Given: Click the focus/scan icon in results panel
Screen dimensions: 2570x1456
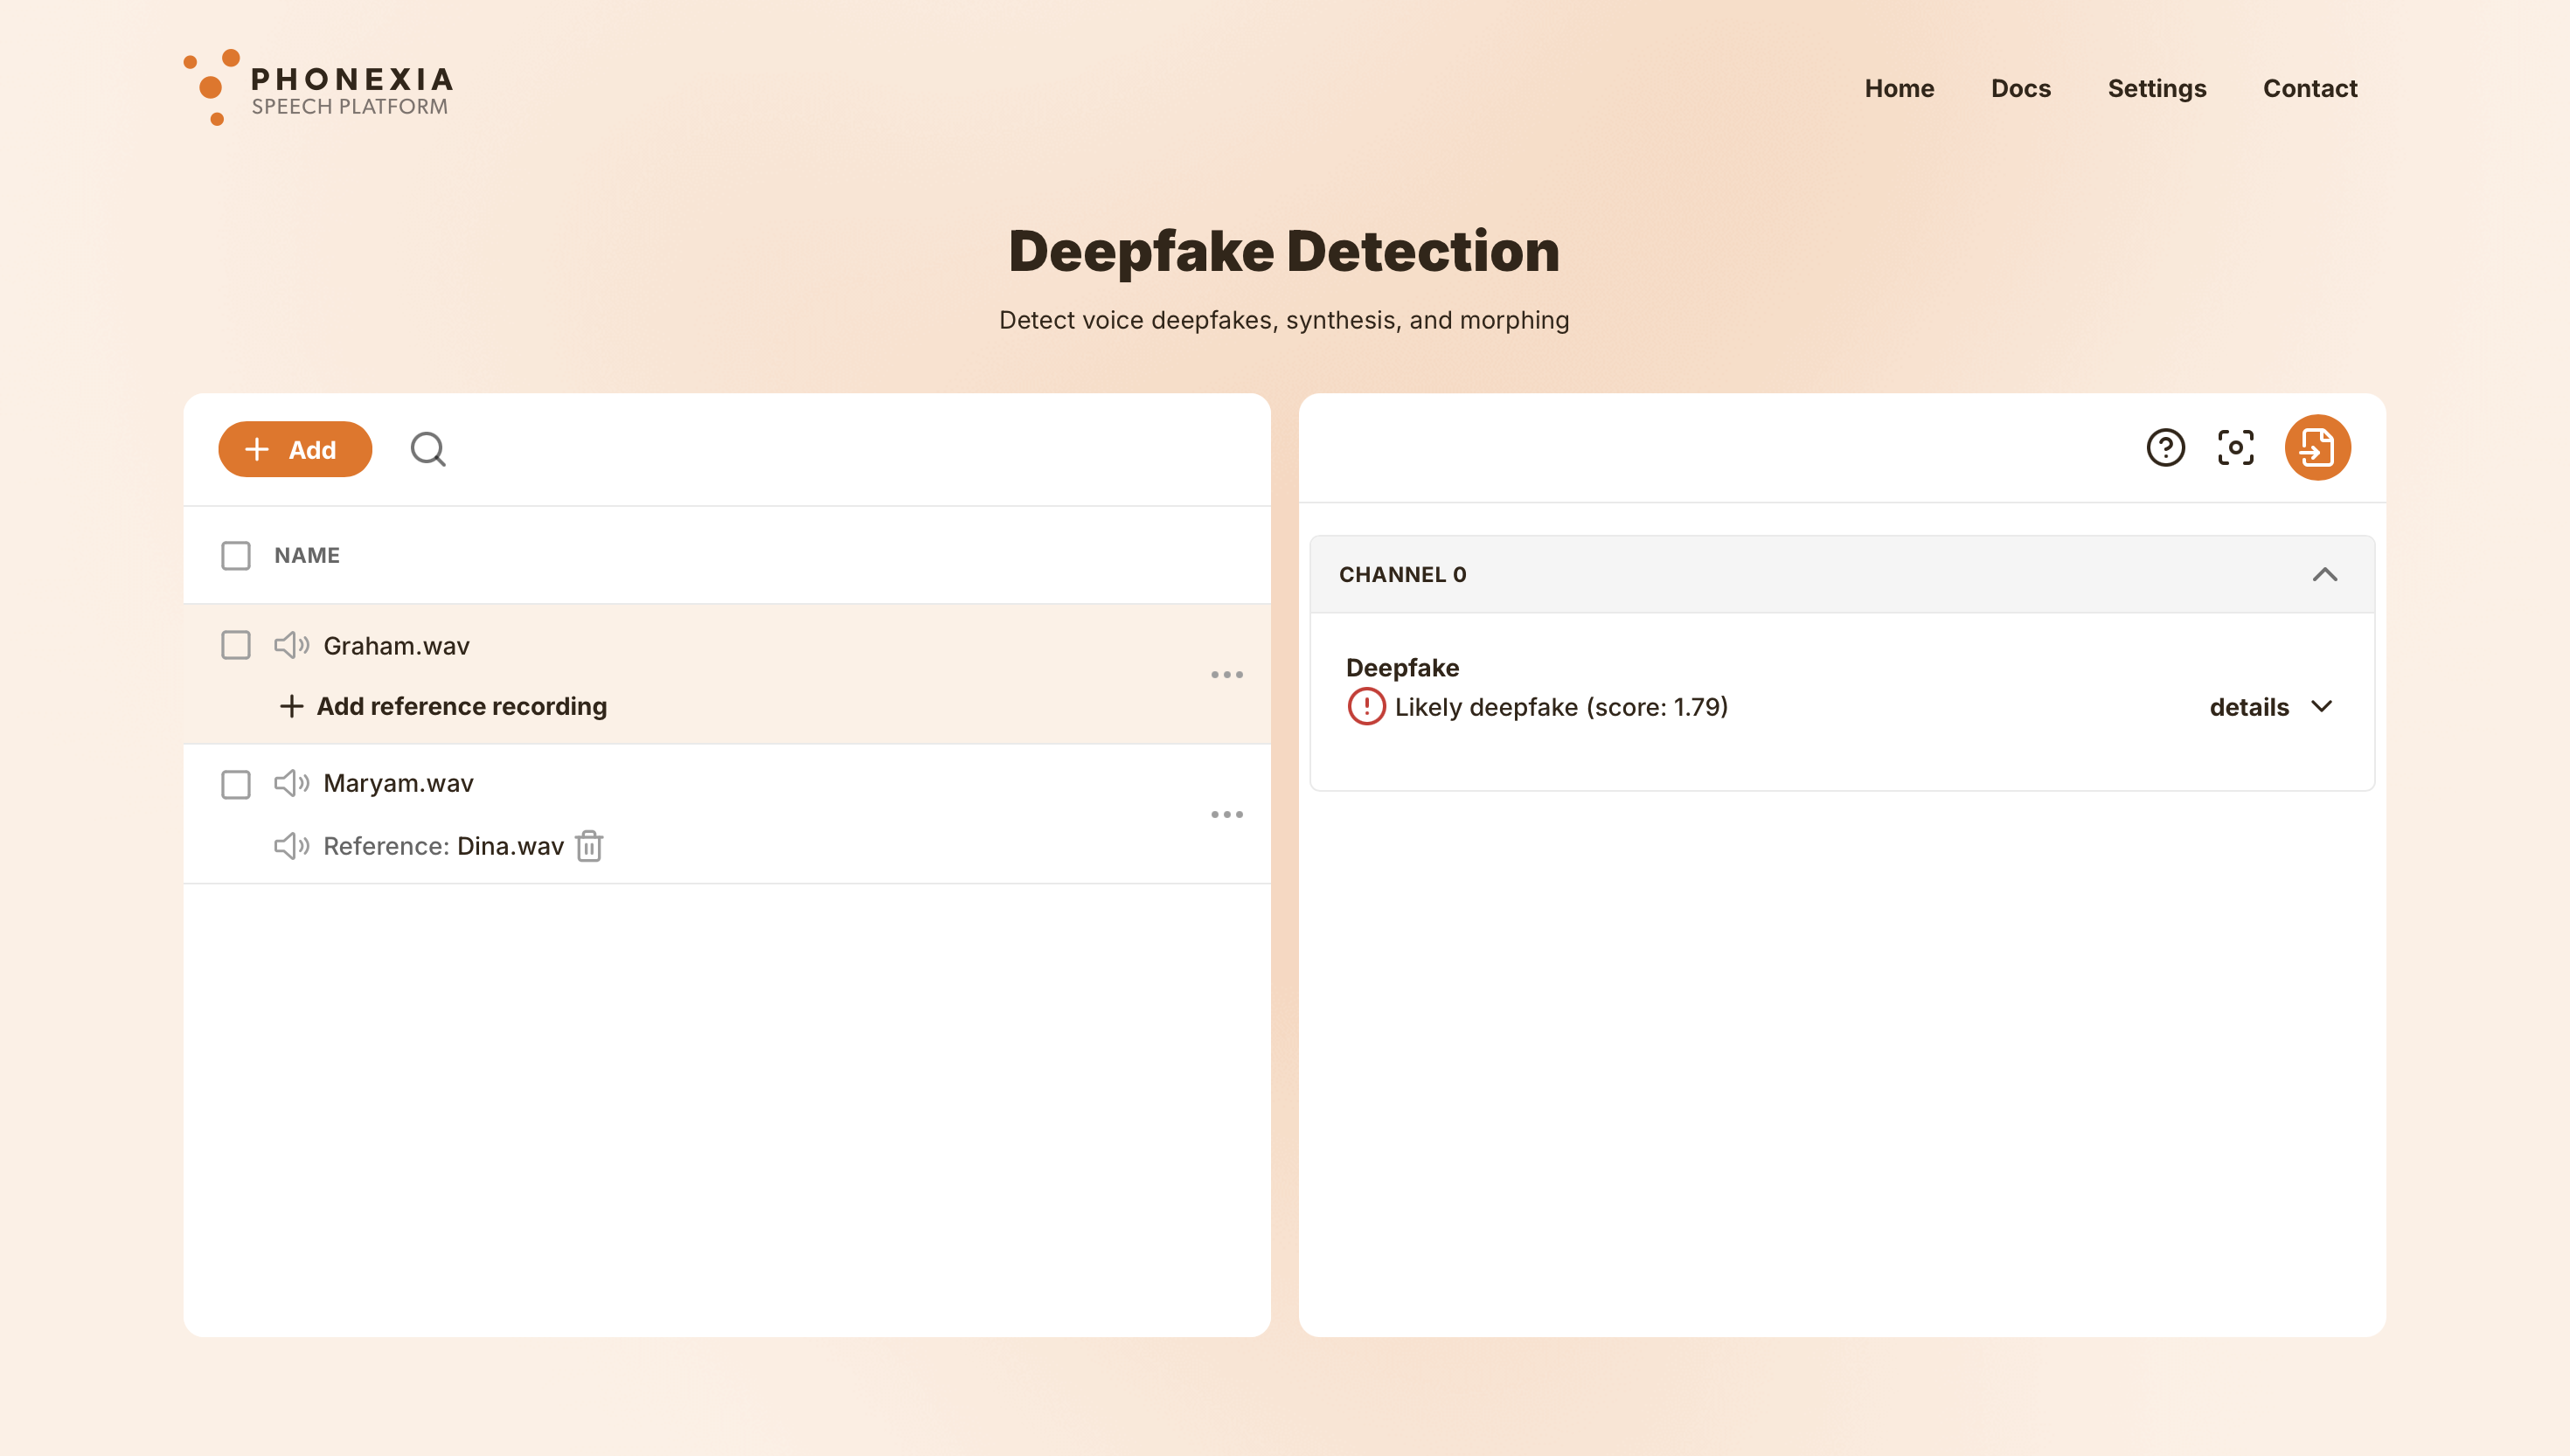Looking at the screenshot, I should (2235, 448).
